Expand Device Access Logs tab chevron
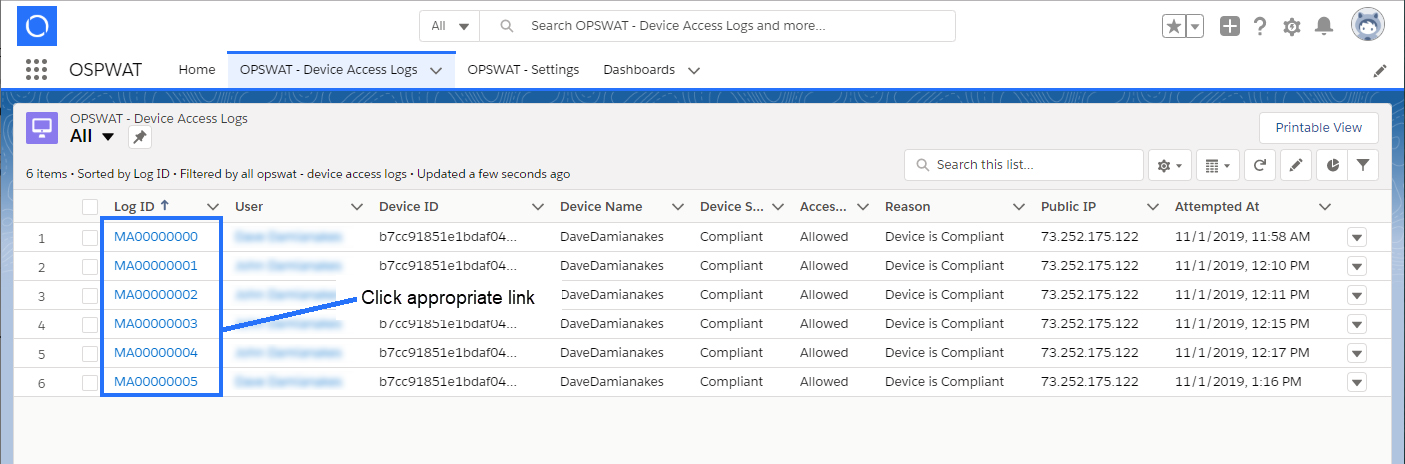This screenshot has width=1405, height=464. [x=436, y=71]
